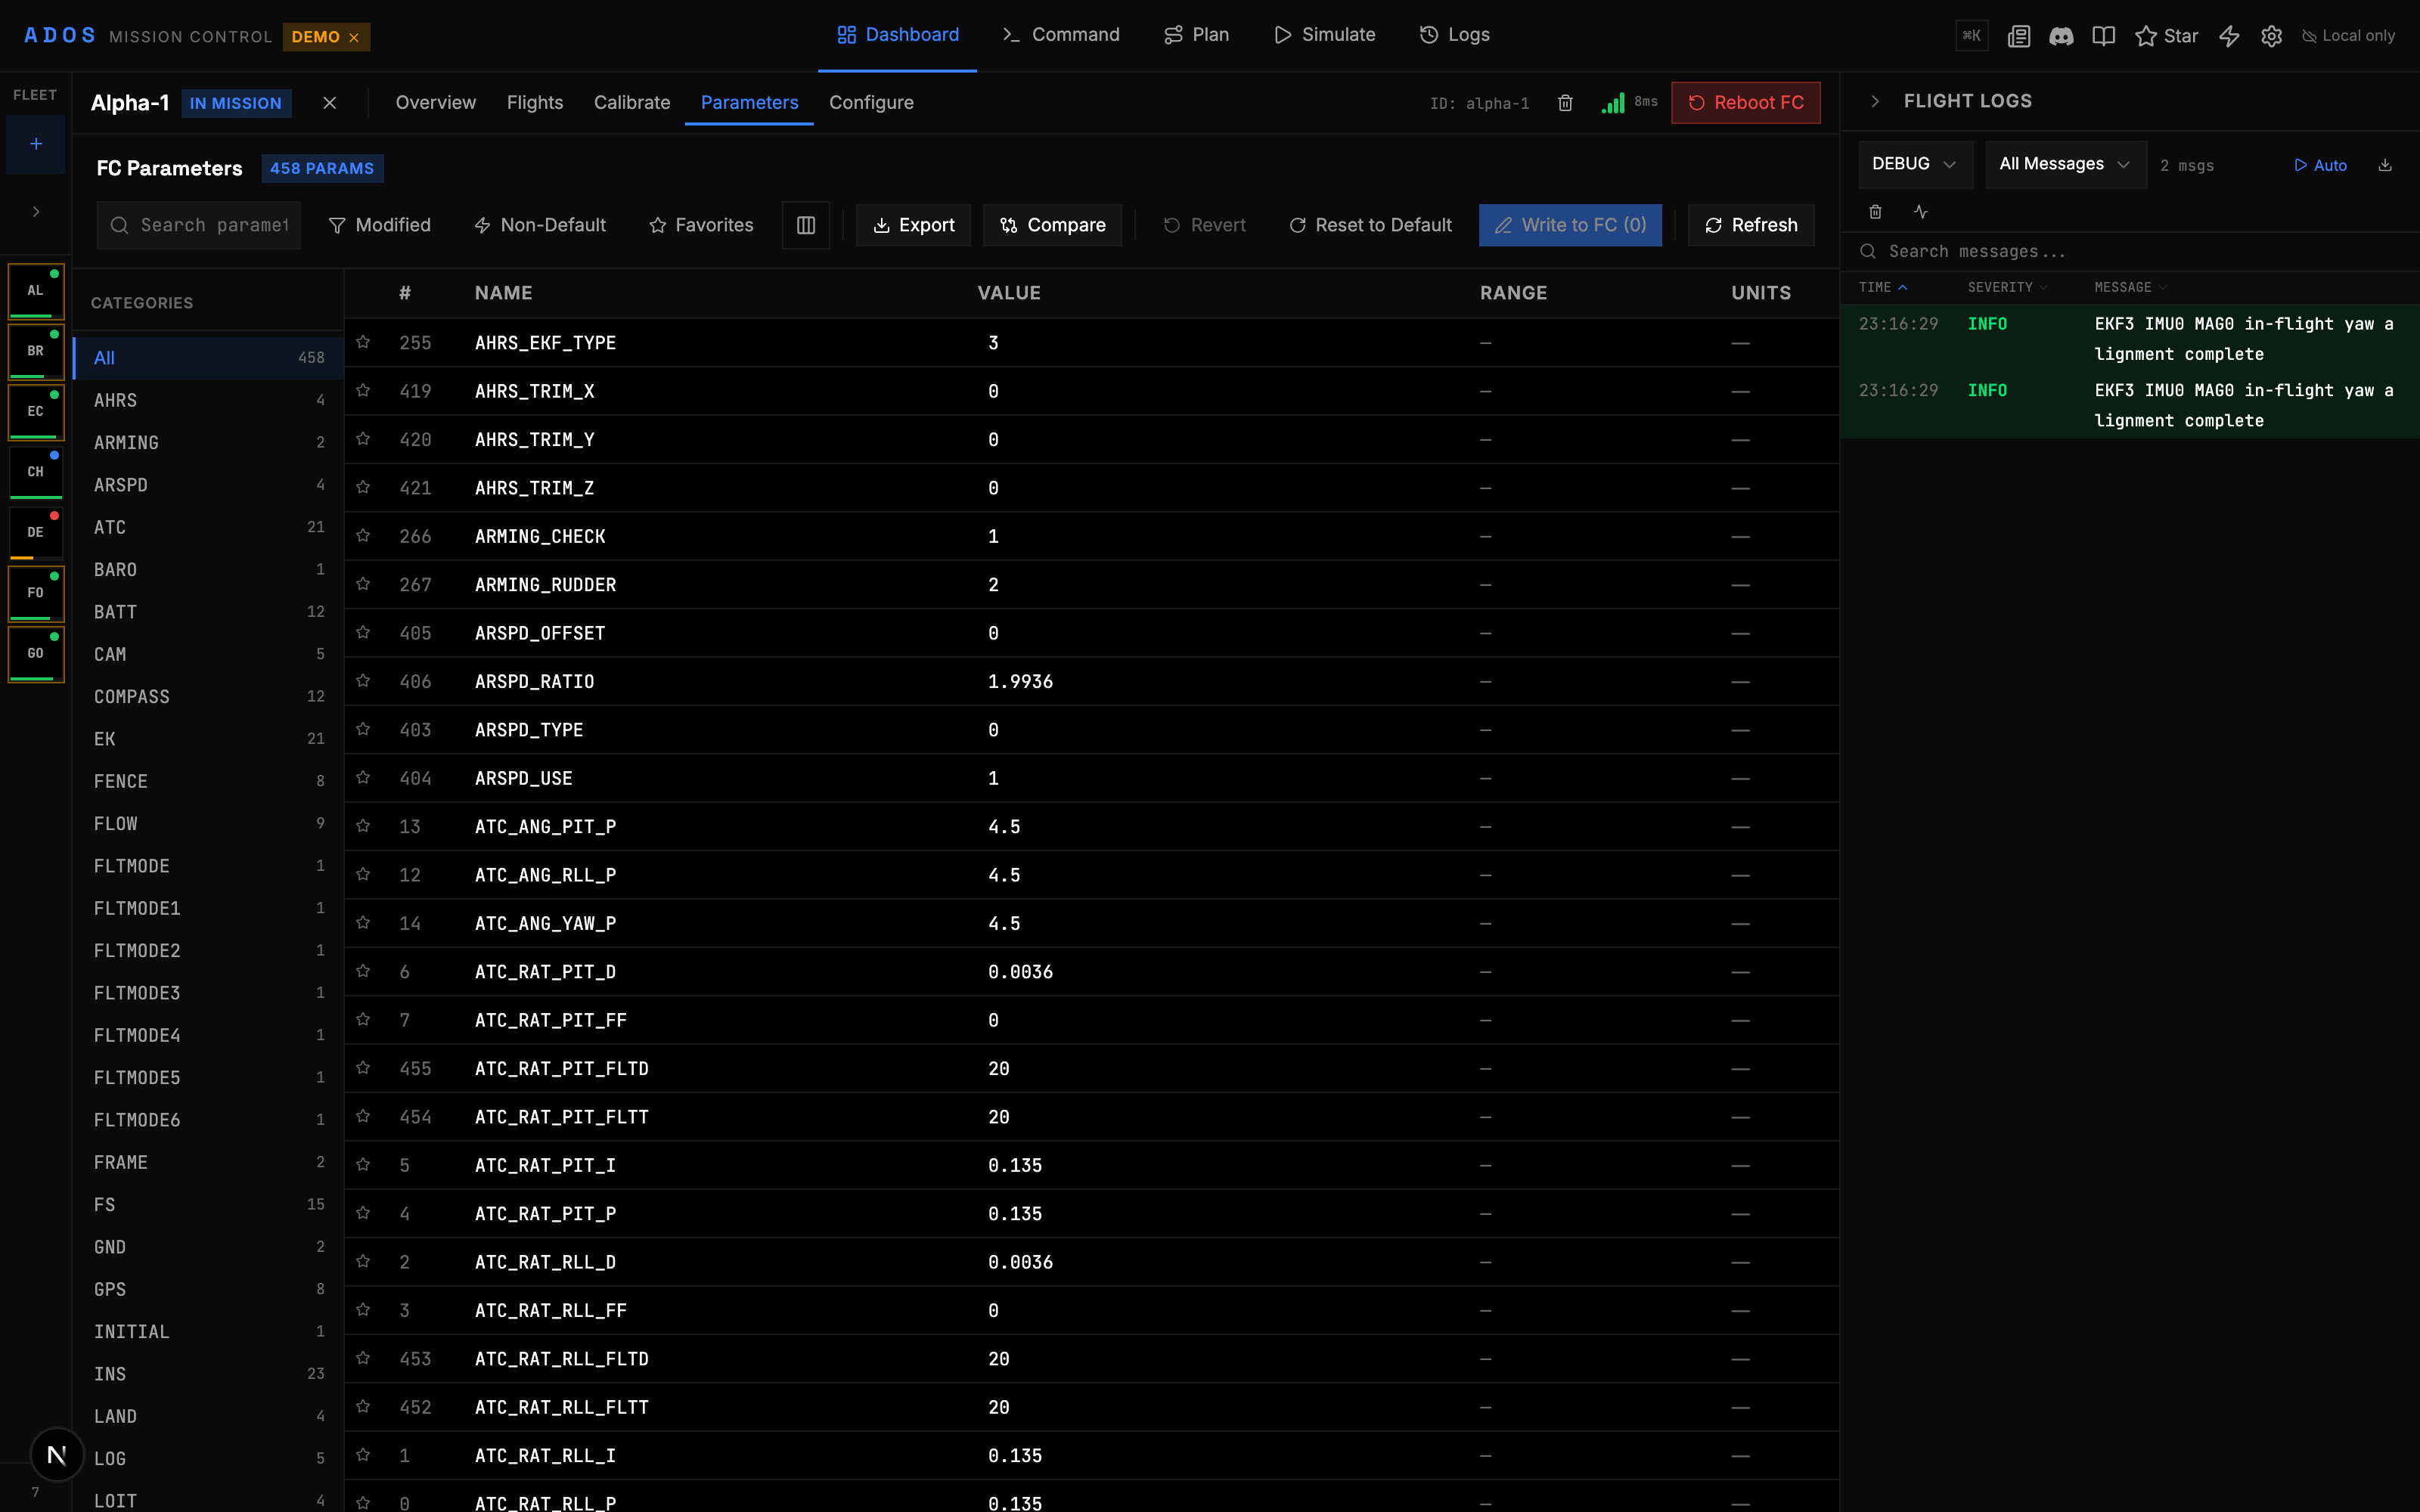
Task: Select COMPASS category in list
Action: click(208, 696)
